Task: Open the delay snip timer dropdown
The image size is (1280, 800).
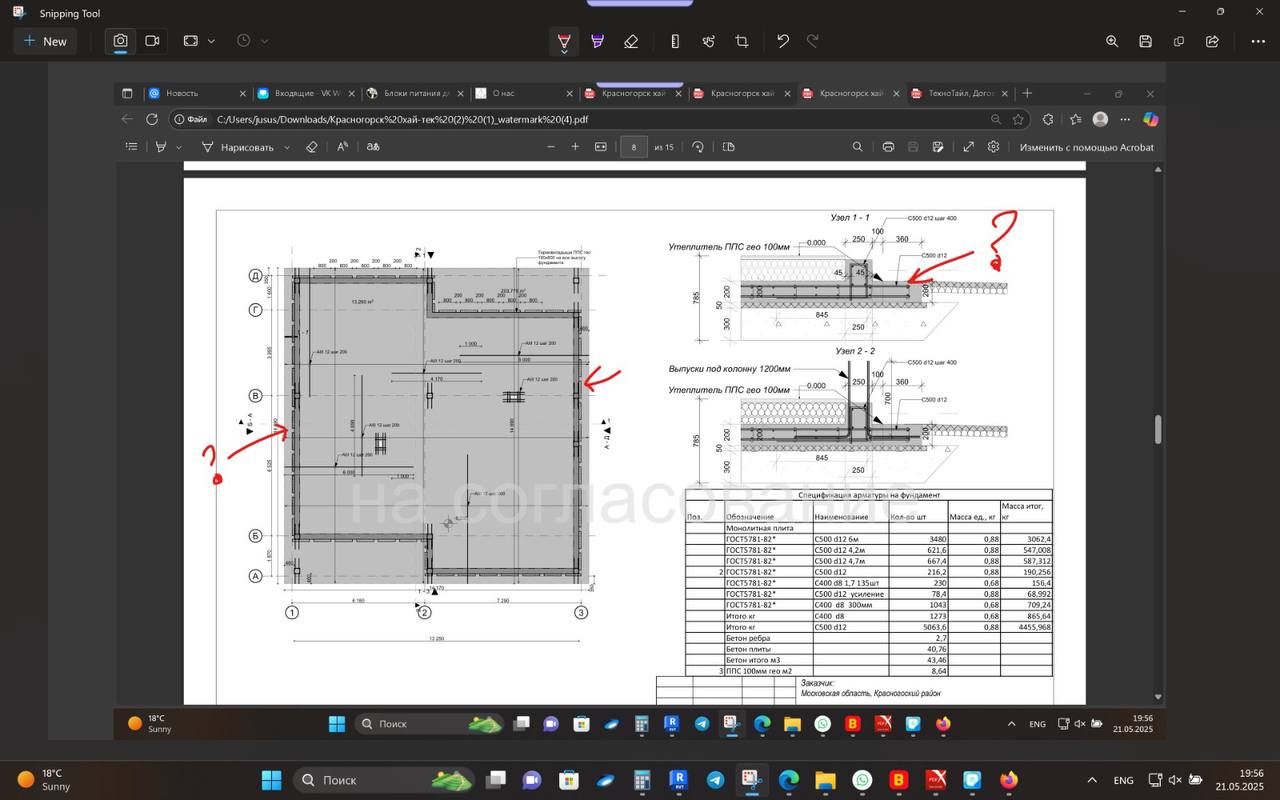Action: click(x=253, y=41)
